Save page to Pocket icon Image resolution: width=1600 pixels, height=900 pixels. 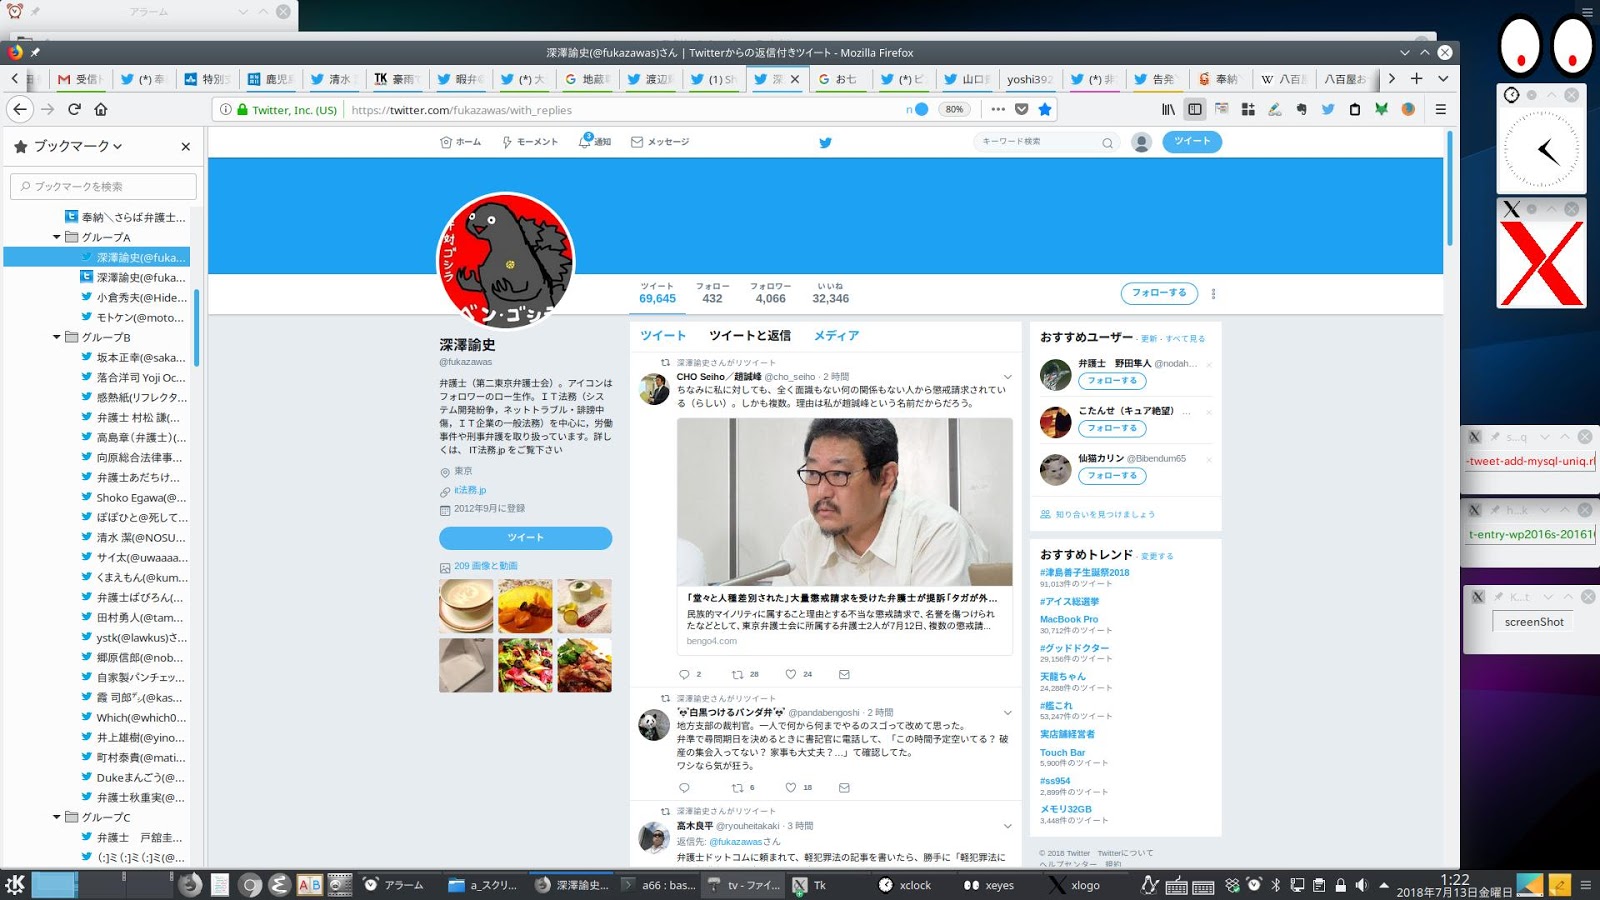pos(1021,109)
